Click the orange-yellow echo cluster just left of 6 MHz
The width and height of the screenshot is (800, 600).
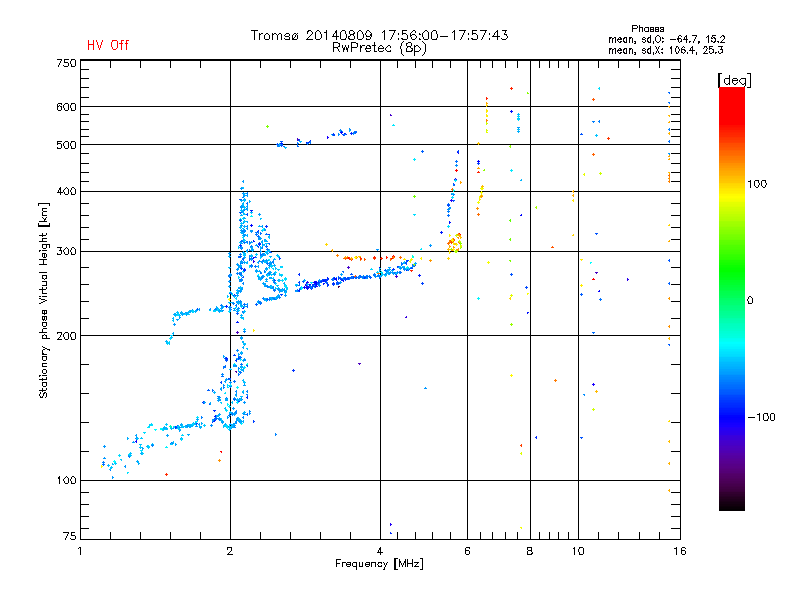tap(455, 243)
